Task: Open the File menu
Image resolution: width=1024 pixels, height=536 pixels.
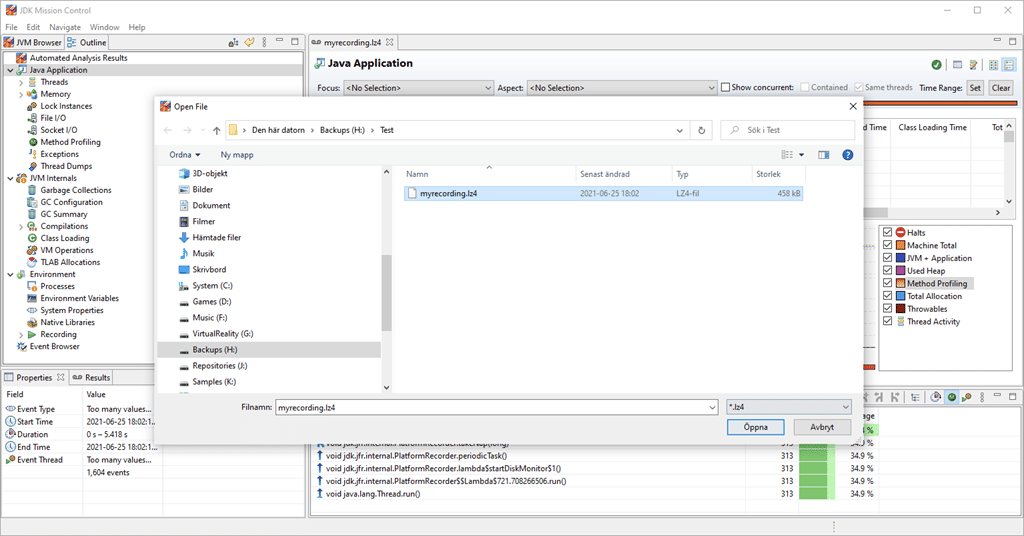Action: click(11, 27)
